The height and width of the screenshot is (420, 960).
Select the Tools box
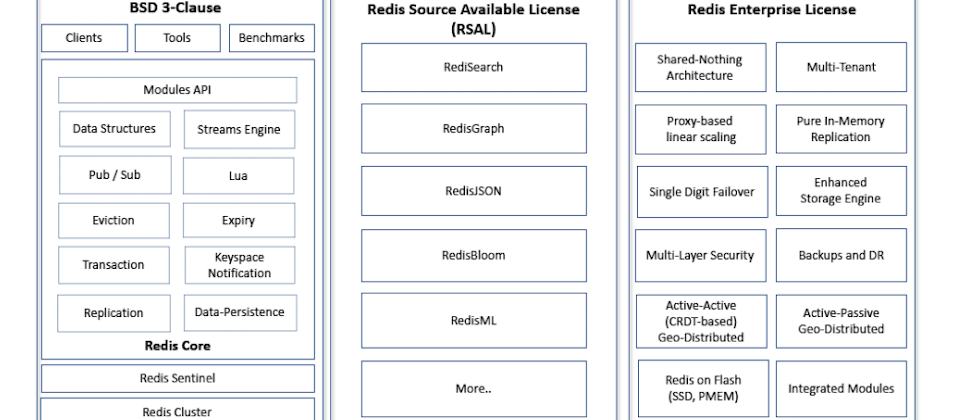pos(178,38)
